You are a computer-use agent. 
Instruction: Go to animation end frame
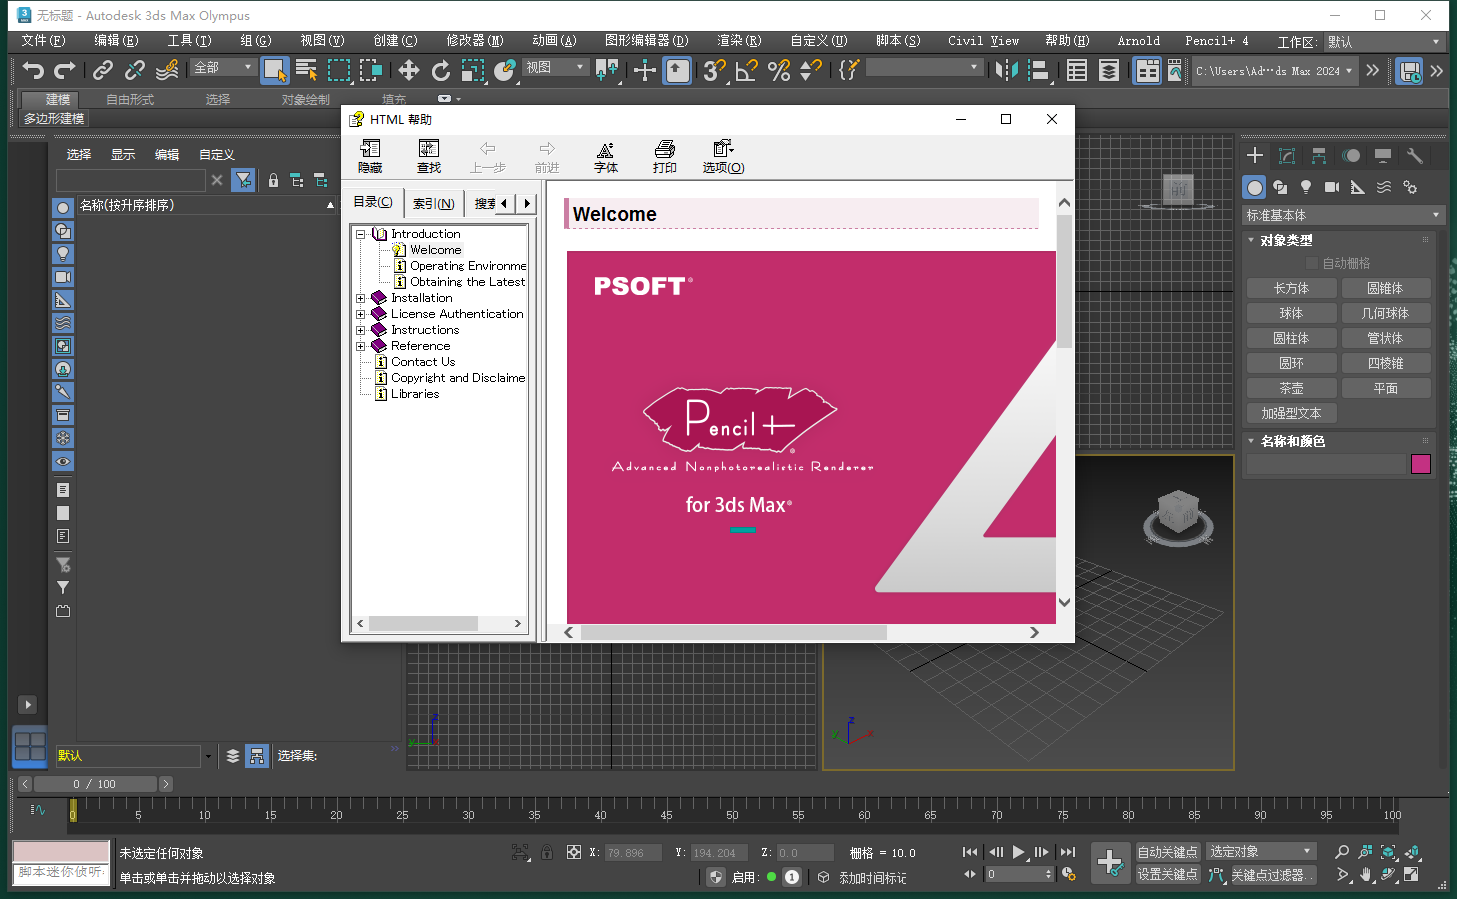tap(1068, 852)
